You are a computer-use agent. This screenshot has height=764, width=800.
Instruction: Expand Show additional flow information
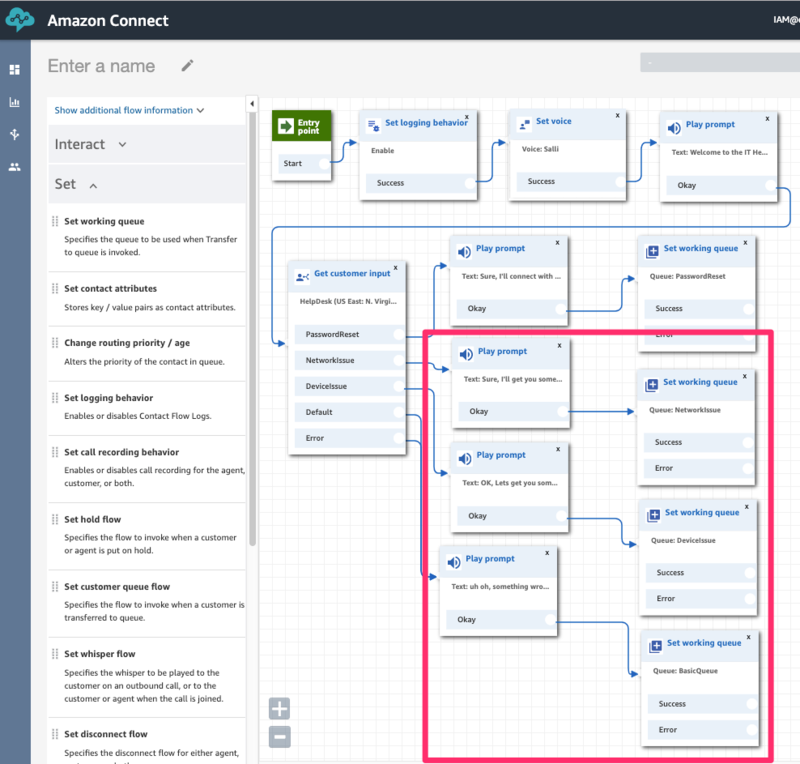tap(129, 110)
